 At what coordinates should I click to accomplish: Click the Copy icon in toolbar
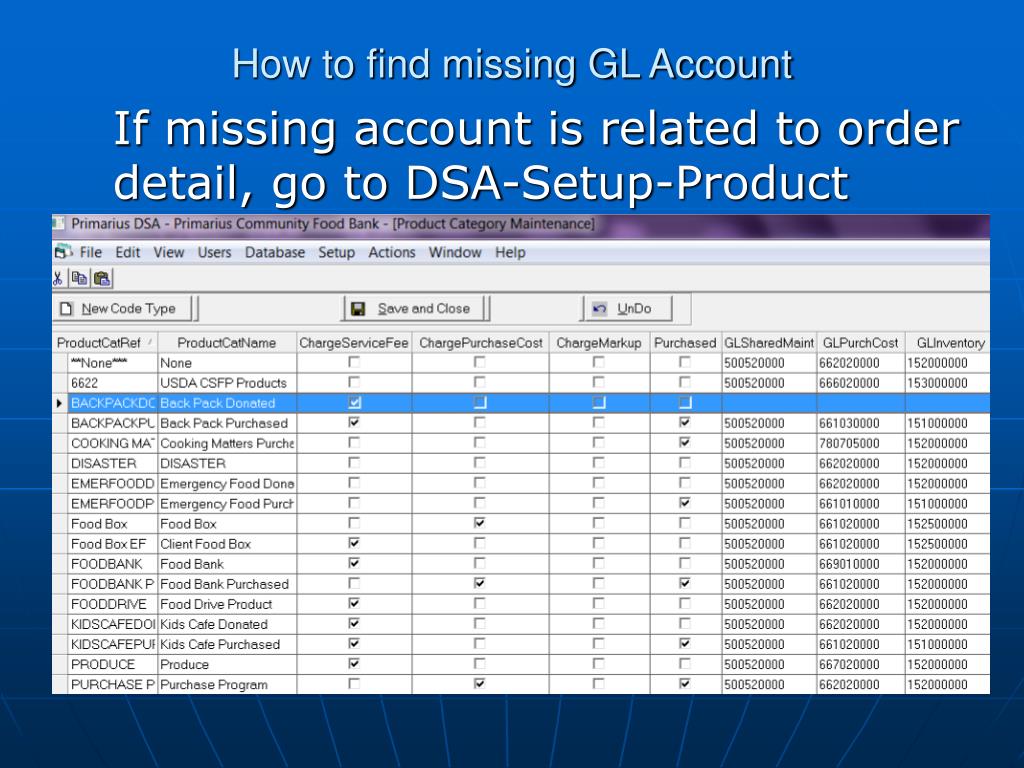80,279
